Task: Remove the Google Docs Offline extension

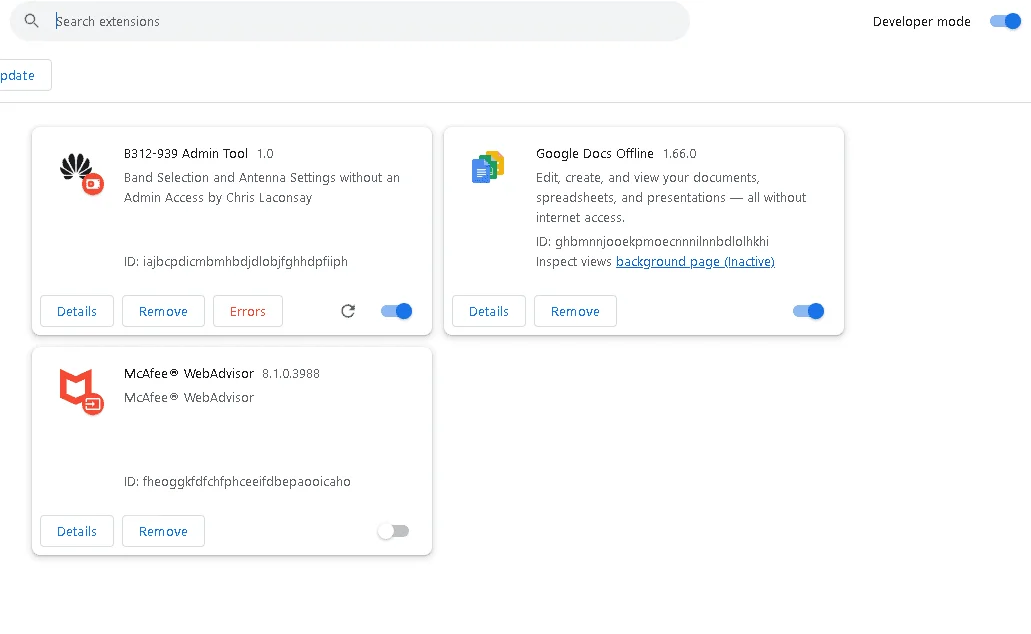Action: point(575,311)
